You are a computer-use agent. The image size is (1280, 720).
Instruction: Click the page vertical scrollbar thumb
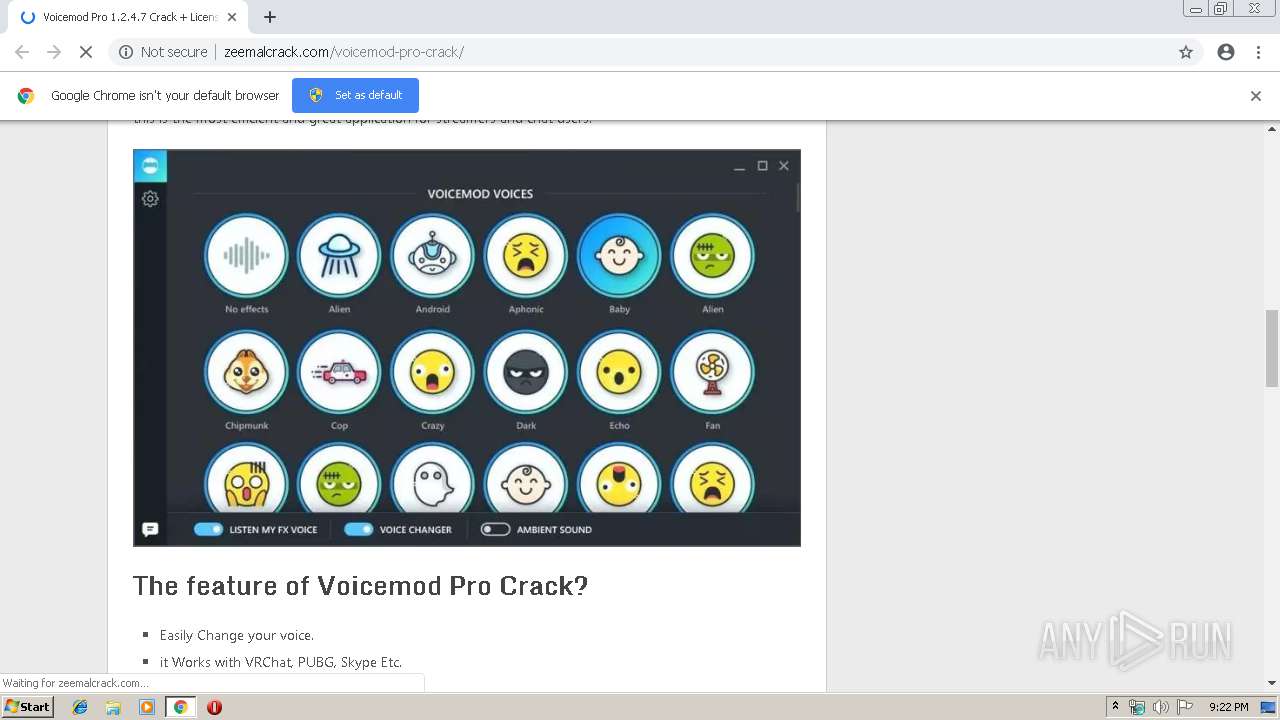[1272, 348]
